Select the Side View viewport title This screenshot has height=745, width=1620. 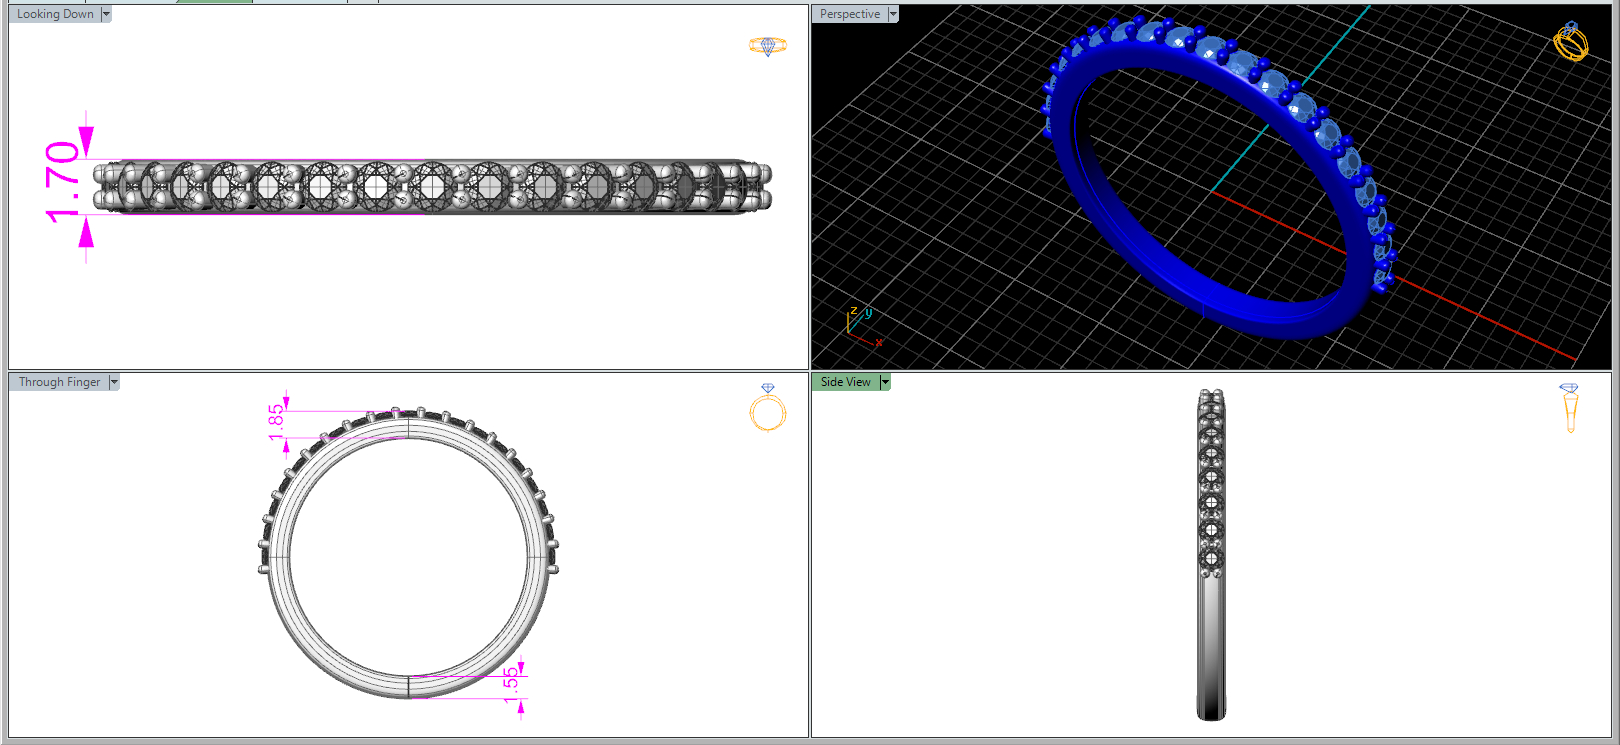click(846, 382)
